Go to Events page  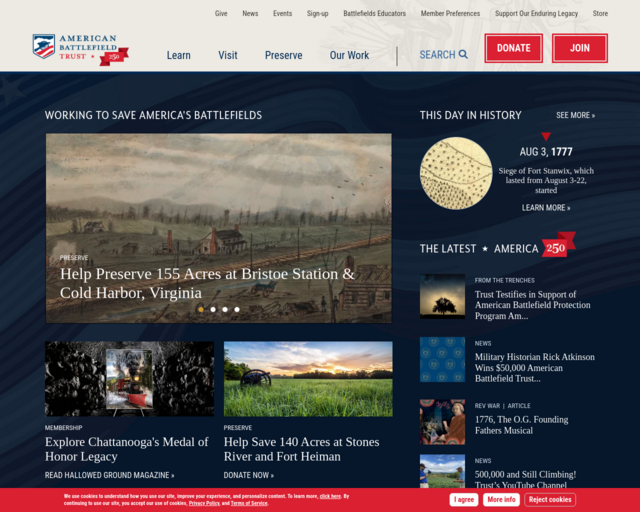point(282,13)
